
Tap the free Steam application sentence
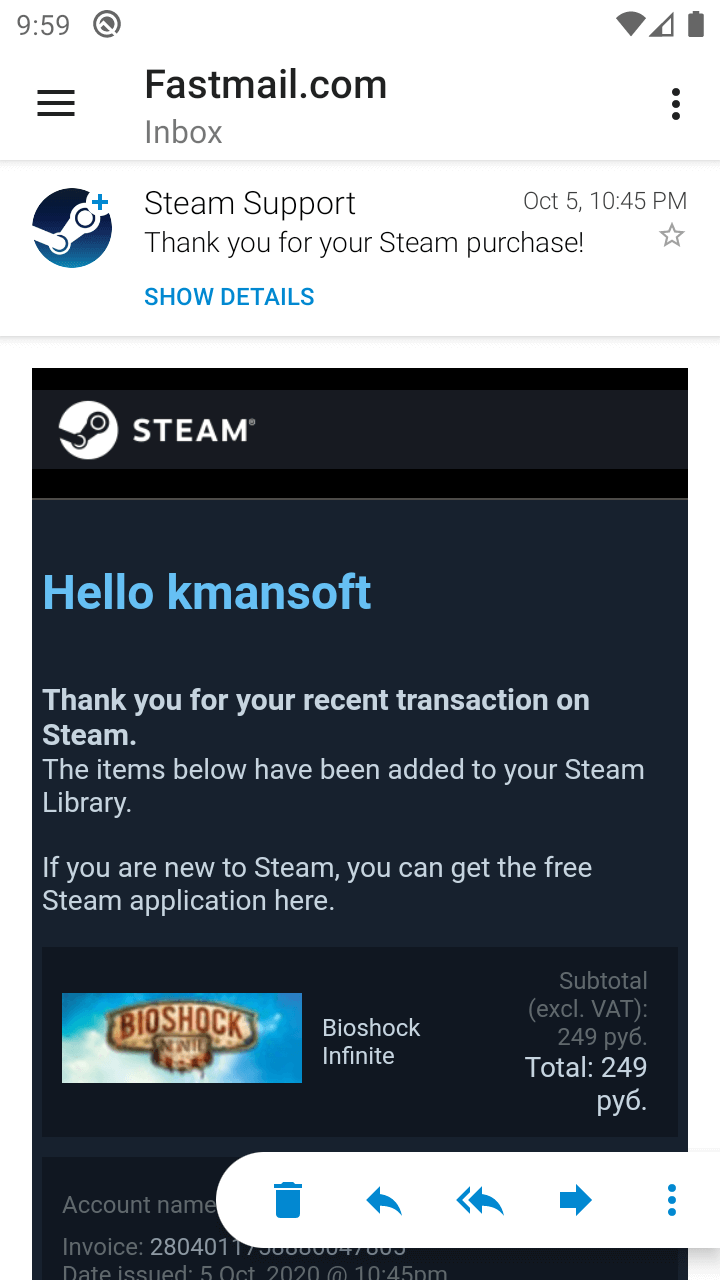pyautogui.click(x=317, y=884)
